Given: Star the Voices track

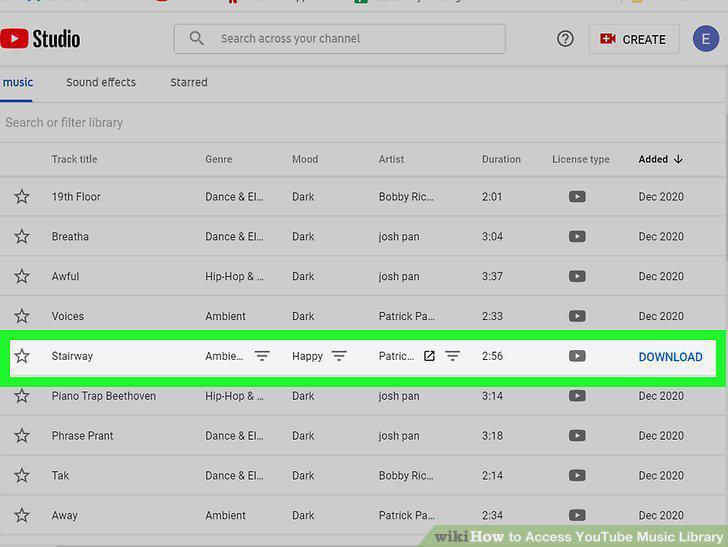Looking at the screenshot, I should (x=22, y=316).
